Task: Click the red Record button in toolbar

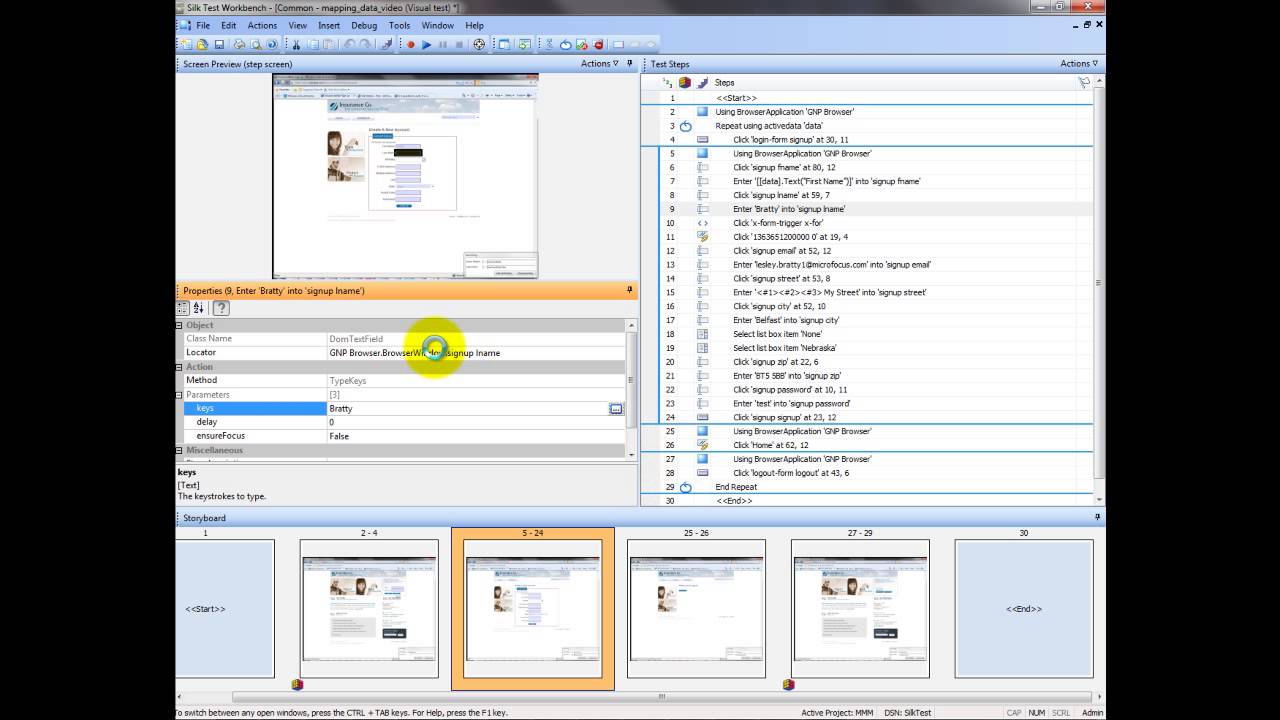Action: (410, 44)
